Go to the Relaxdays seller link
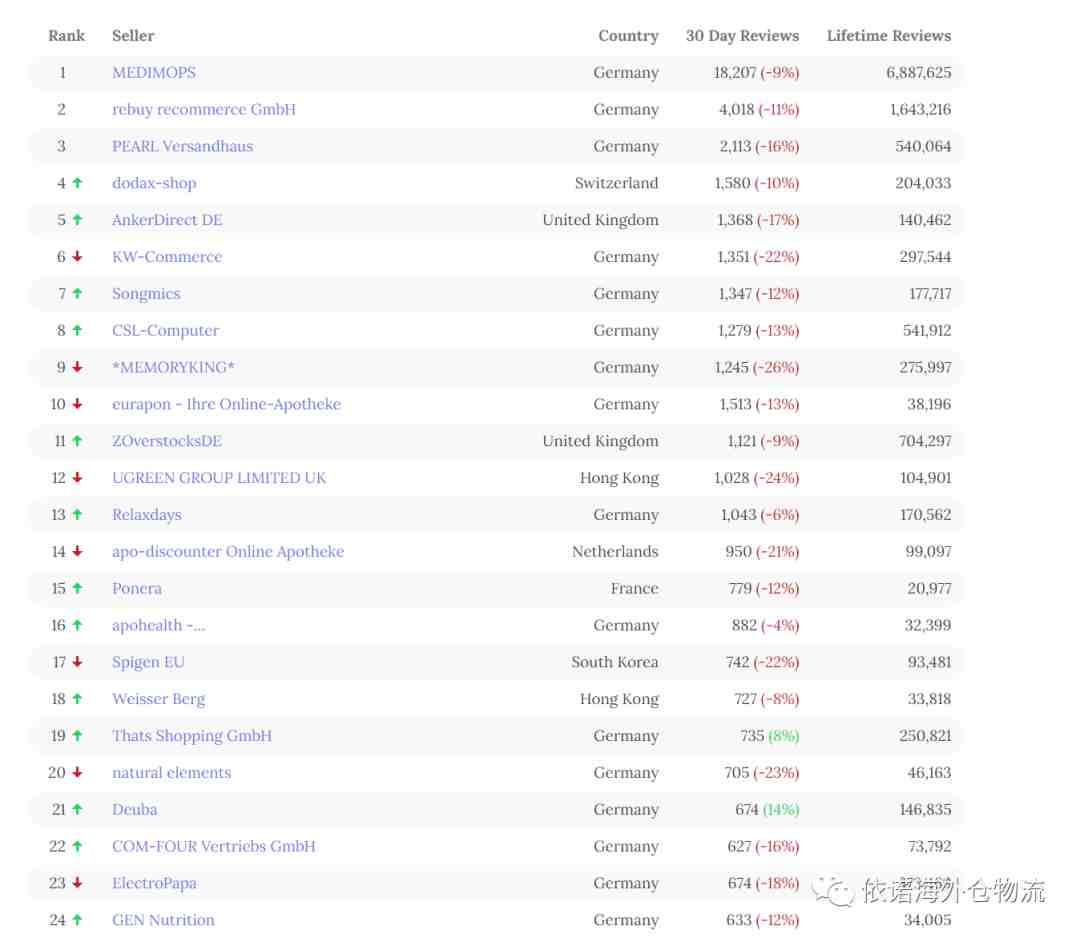Screen dimensions: 1080x938 pyautogui.click(x=147, y=514)
